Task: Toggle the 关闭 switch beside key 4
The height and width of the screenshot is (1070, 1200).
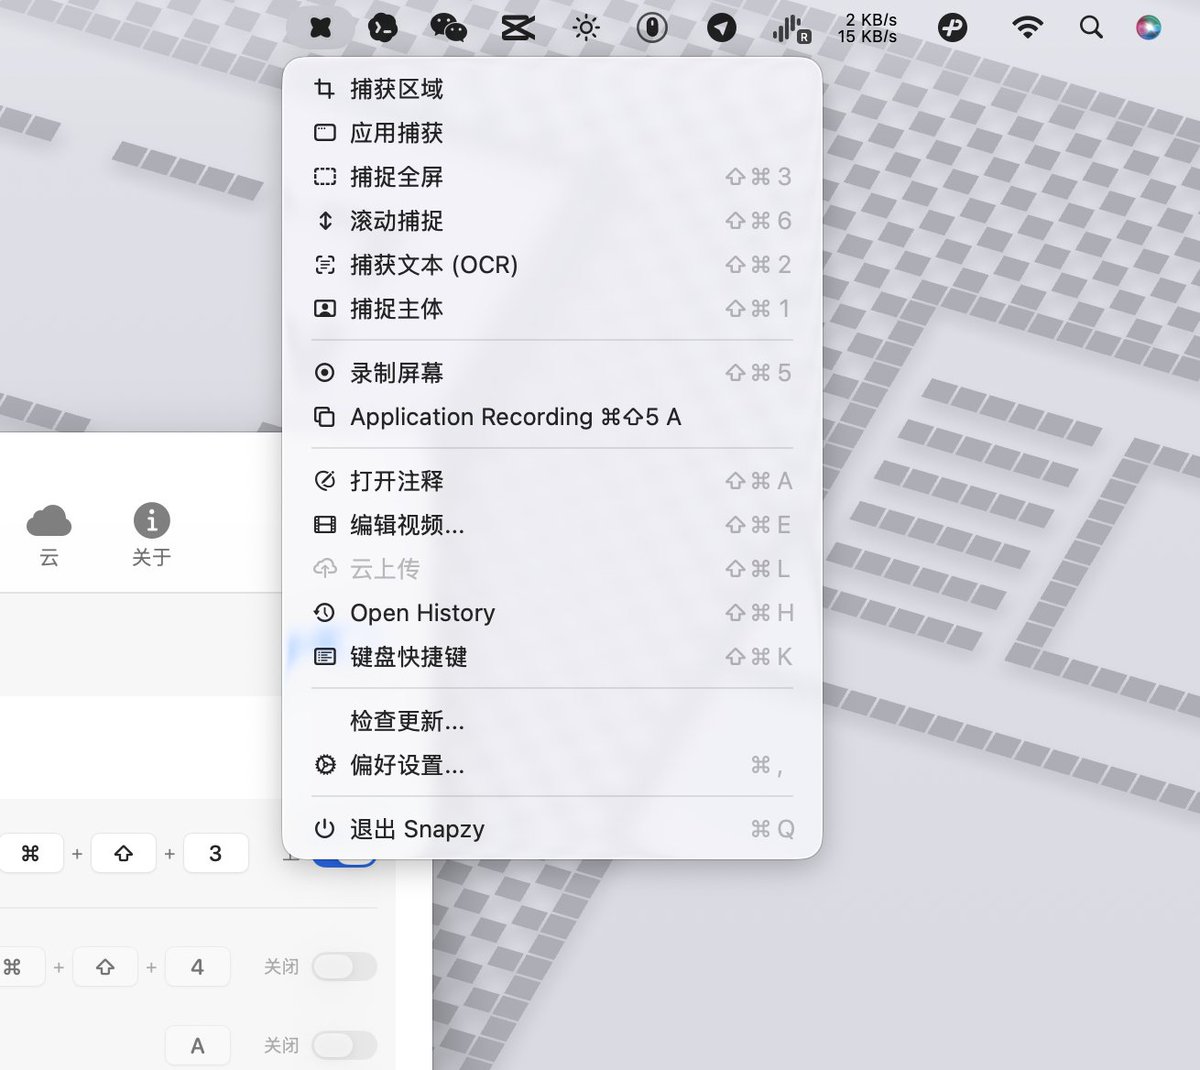Action: click(x=344, y=966)
